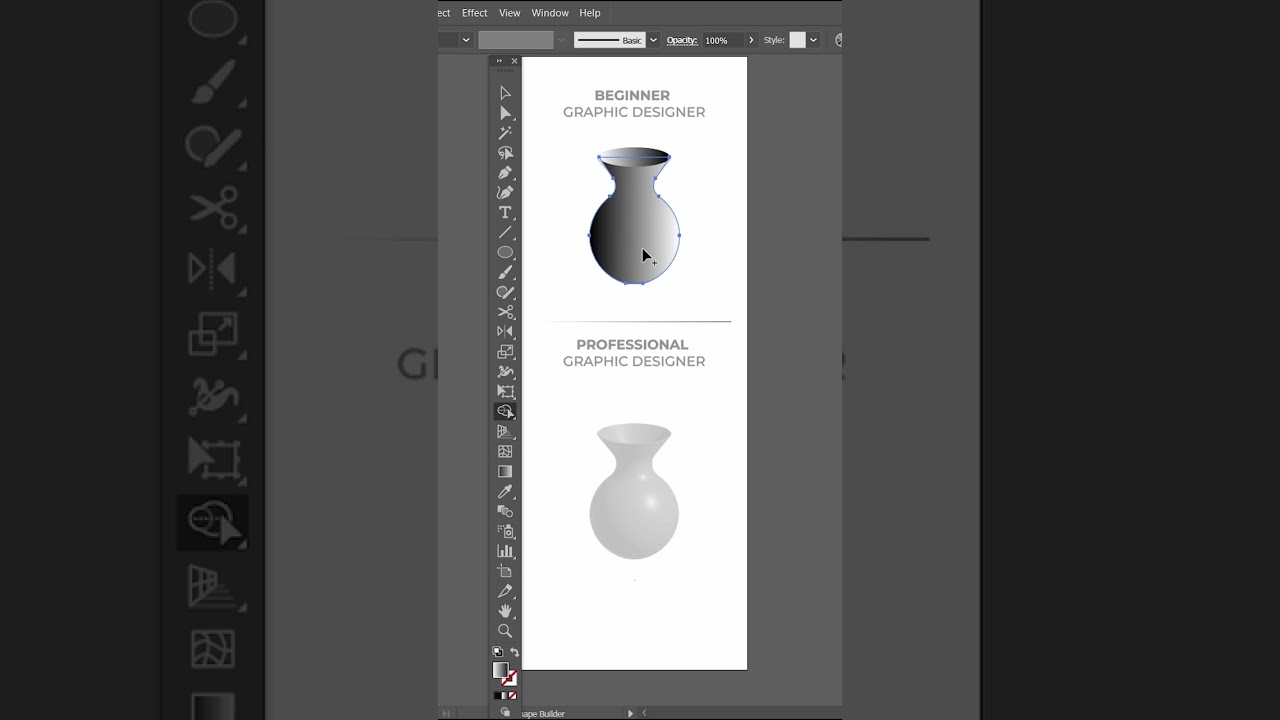
Task: Choose the Free Transform tool
Action: click(505, 392)
